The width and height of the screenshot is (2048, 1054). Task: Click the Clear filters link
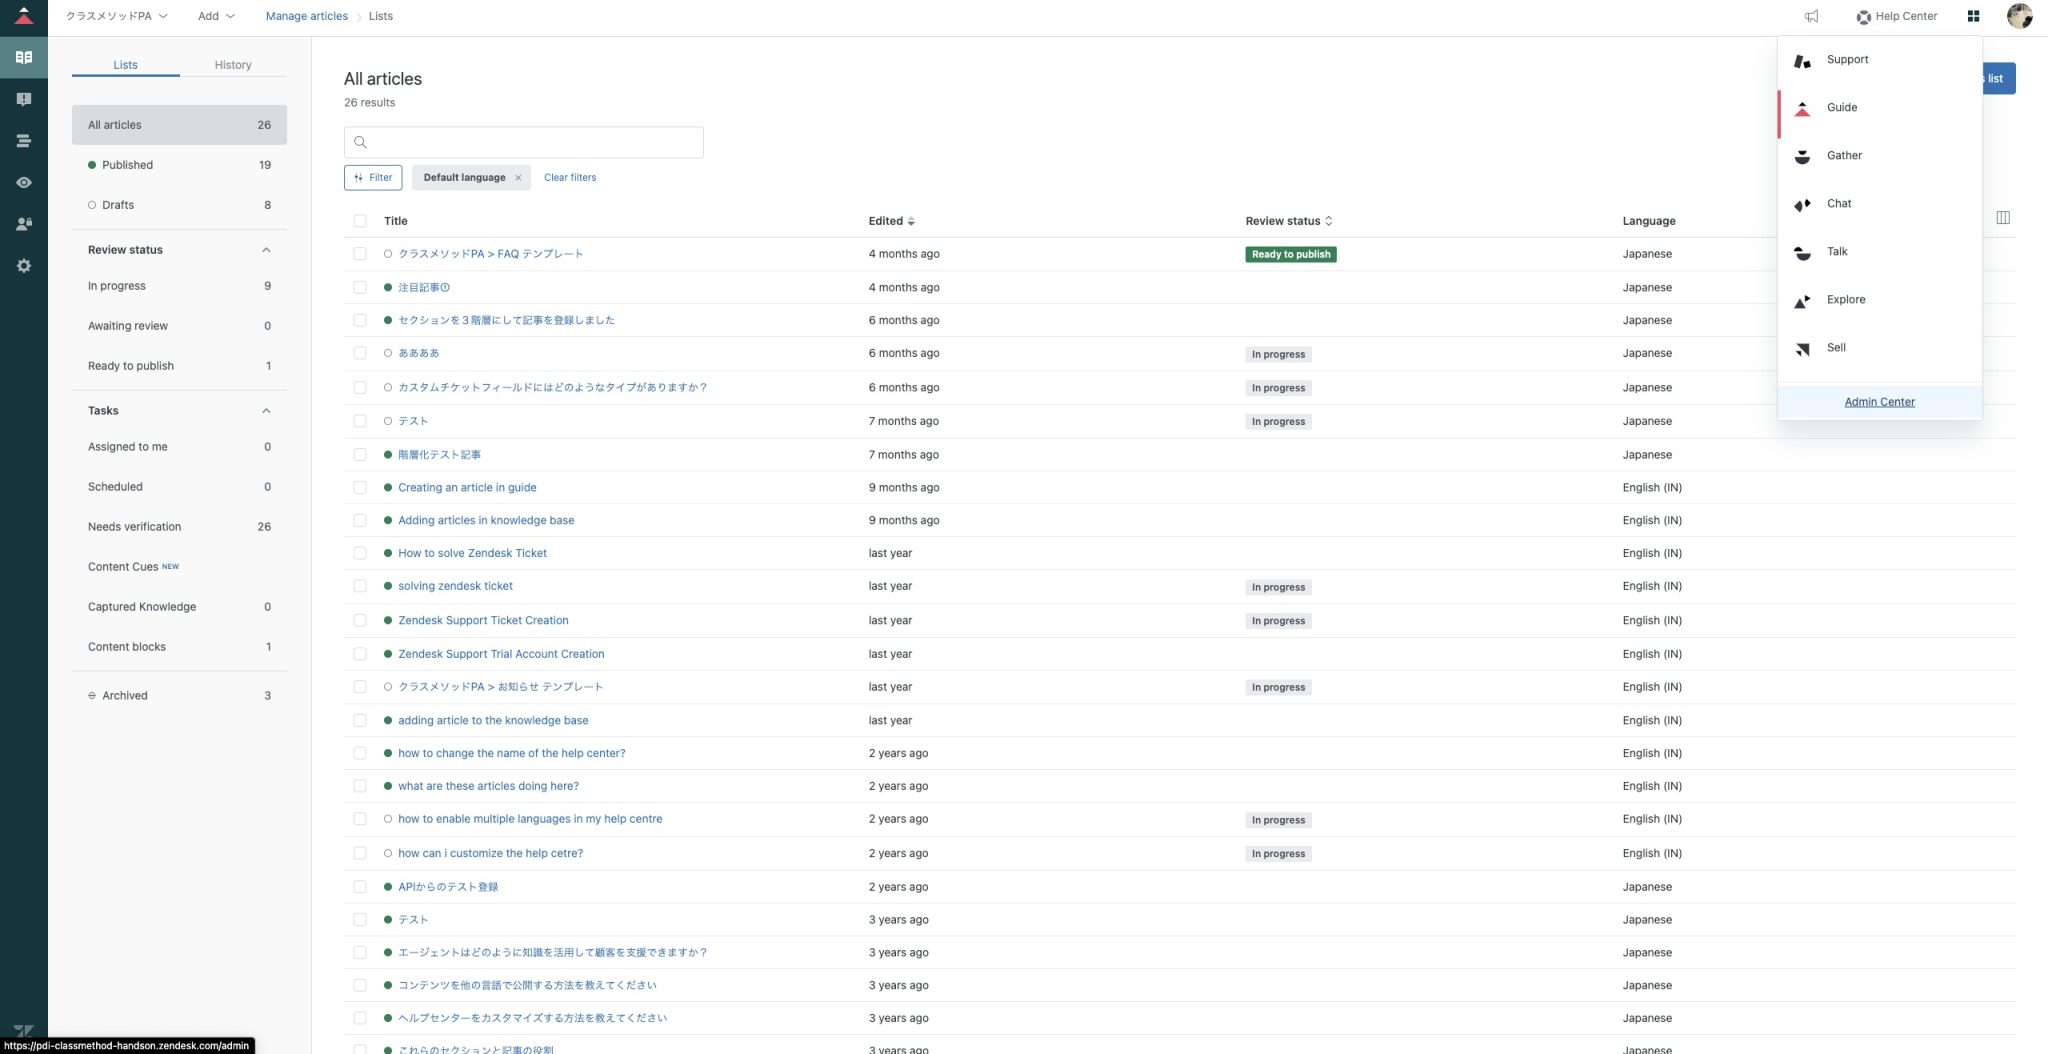pyautogui.click(x=570, y=177)
